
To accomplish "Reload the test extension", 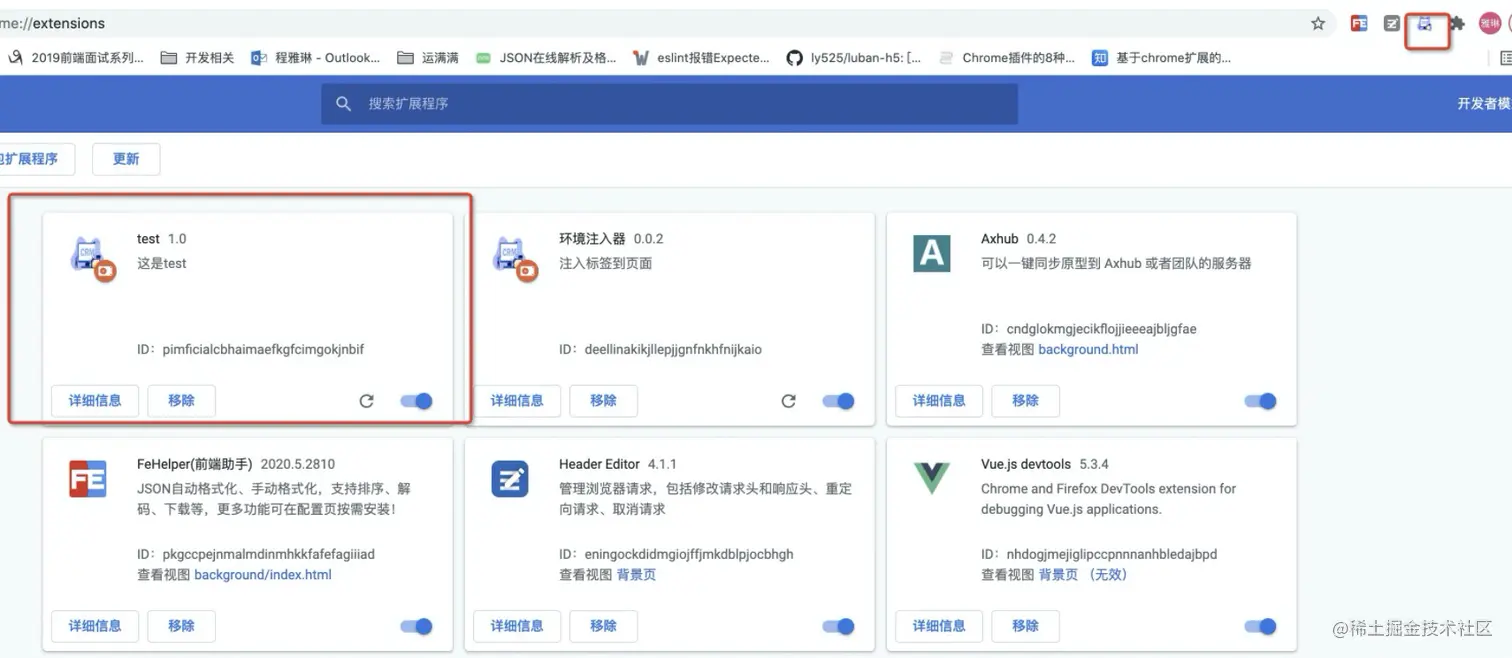I will click(x=366, y=401).
